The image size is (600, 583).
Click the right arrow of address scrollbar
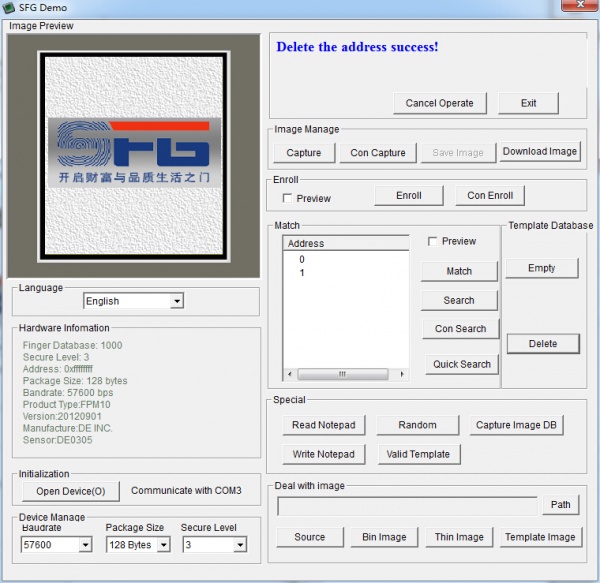point(402,374)
